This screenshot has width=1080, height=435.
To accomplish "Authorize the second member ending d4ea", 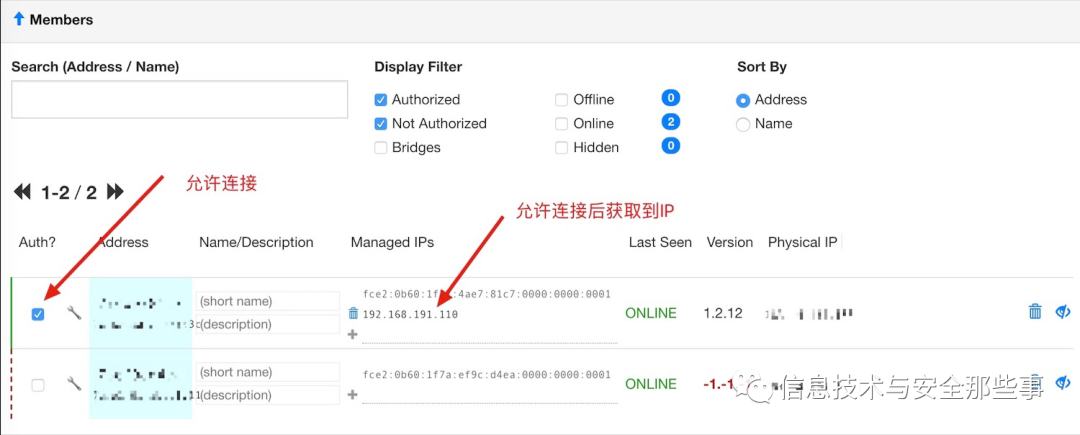I will pos(38,385).
